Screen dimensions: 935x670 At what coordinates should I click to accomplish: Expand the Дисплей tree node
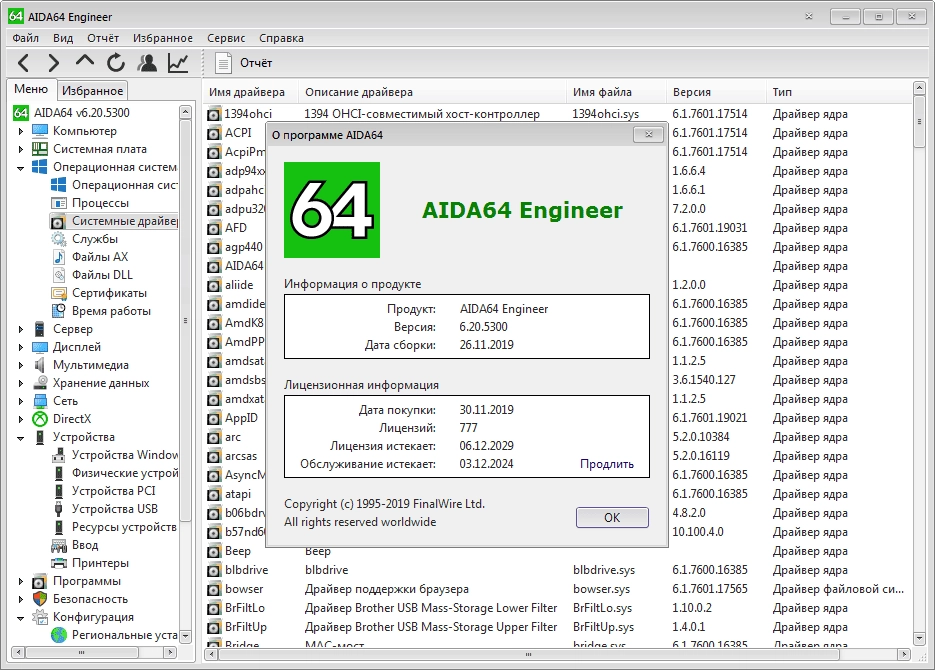21,347
